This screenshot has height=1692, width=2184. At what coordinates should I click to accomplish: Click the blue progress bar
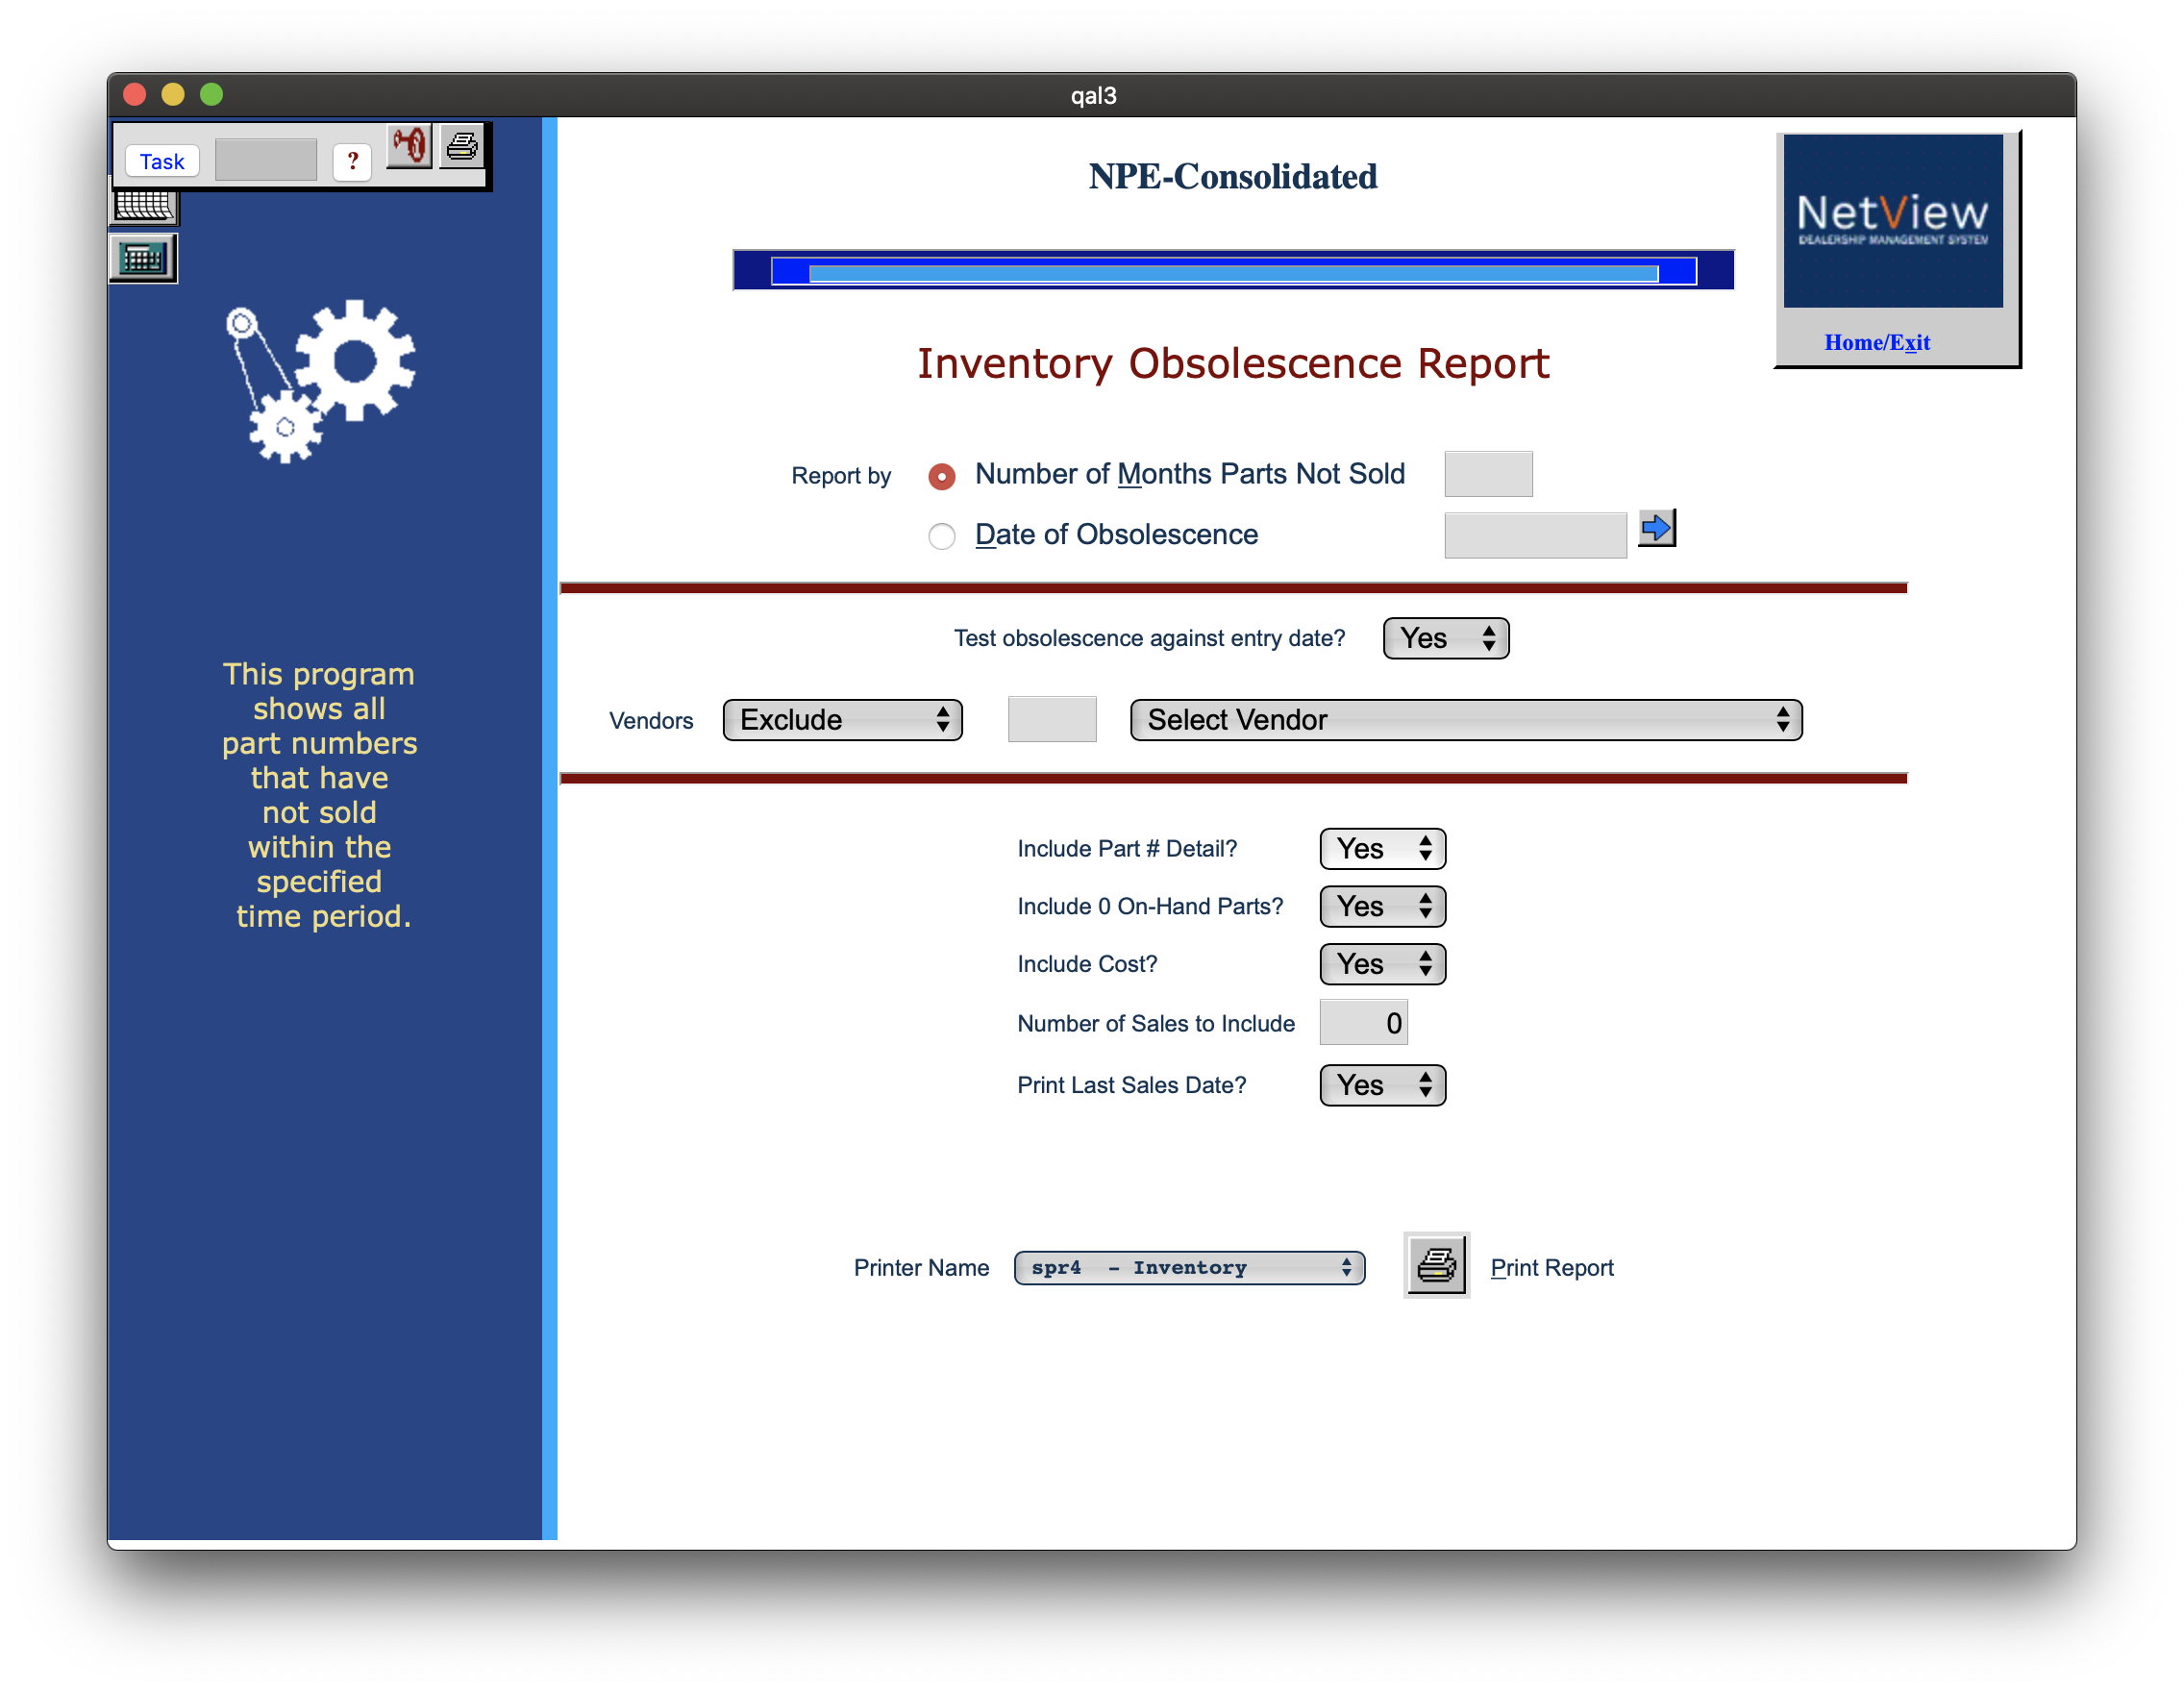1232,271
